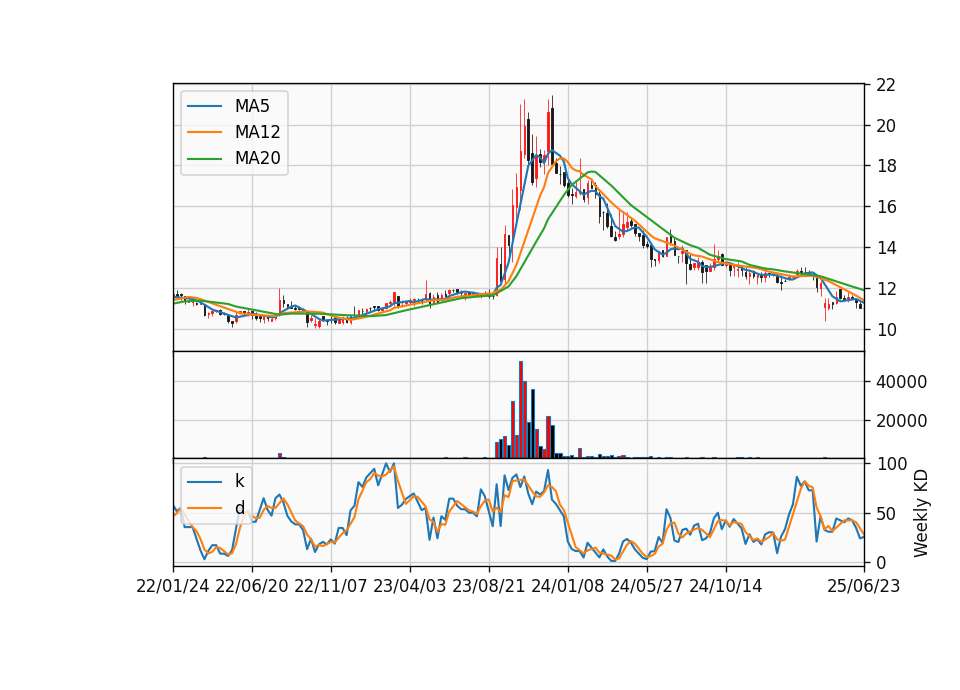This screenshot has width=960, height=690.
Task: Click the d legend label
Action: point(239,508)
